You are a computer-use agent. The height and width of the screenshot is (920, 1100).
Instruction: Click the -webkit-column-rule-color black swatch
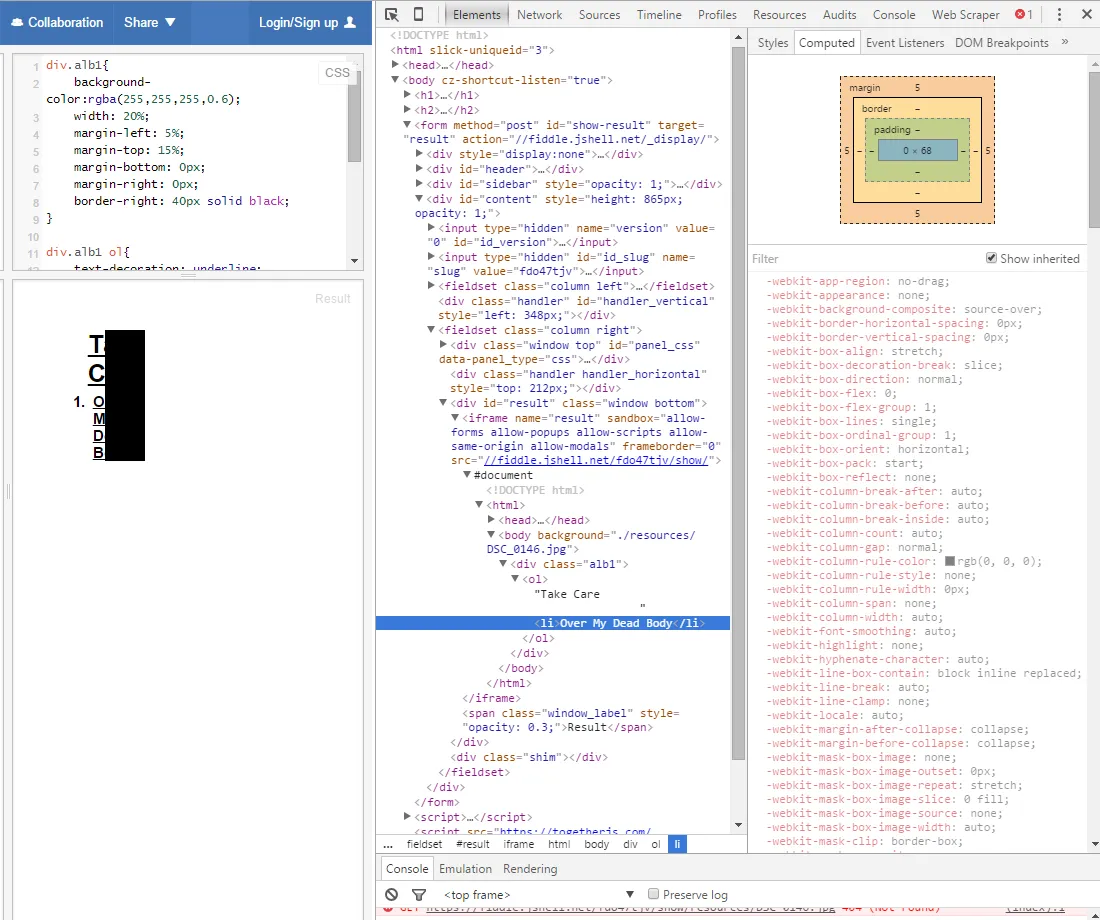click(x=949, y=561)
